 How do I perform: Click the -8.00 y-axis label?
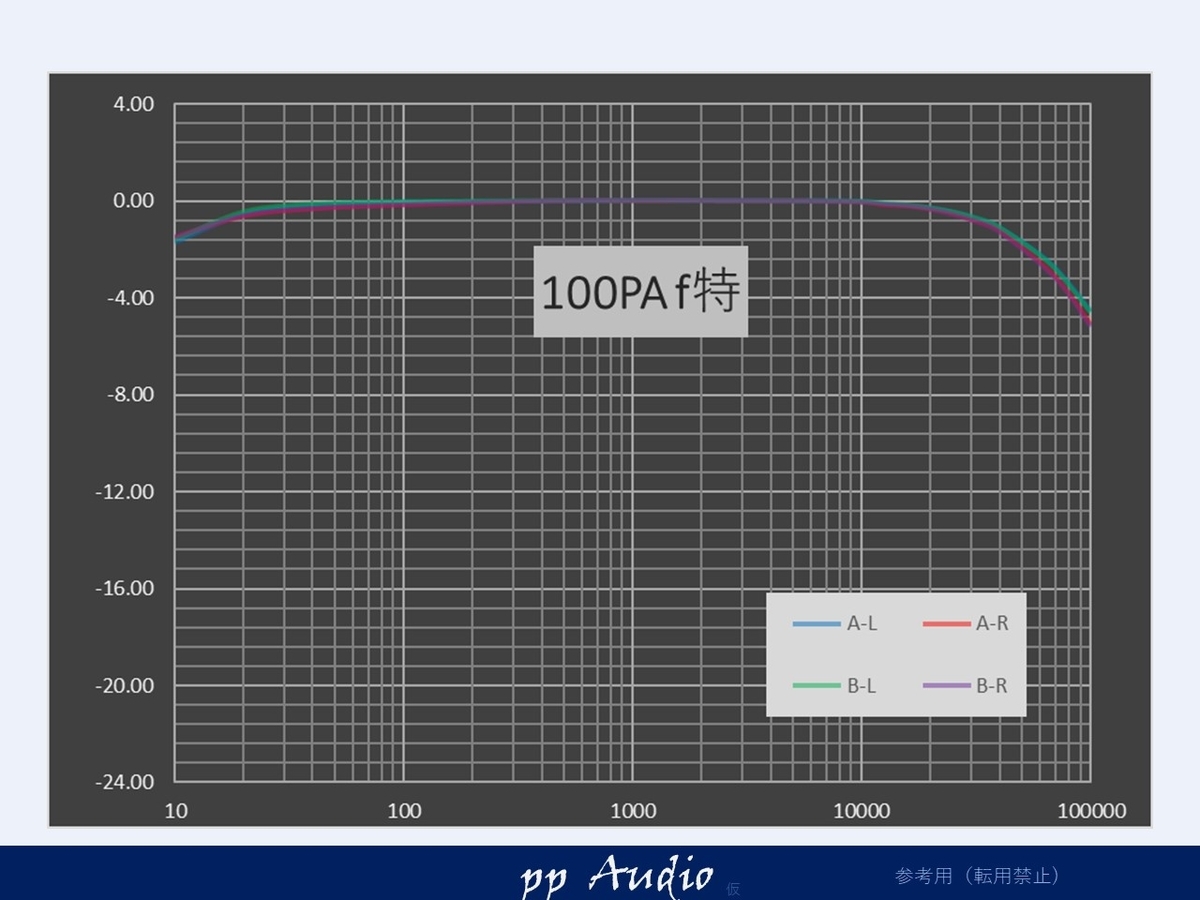(131, 394)
